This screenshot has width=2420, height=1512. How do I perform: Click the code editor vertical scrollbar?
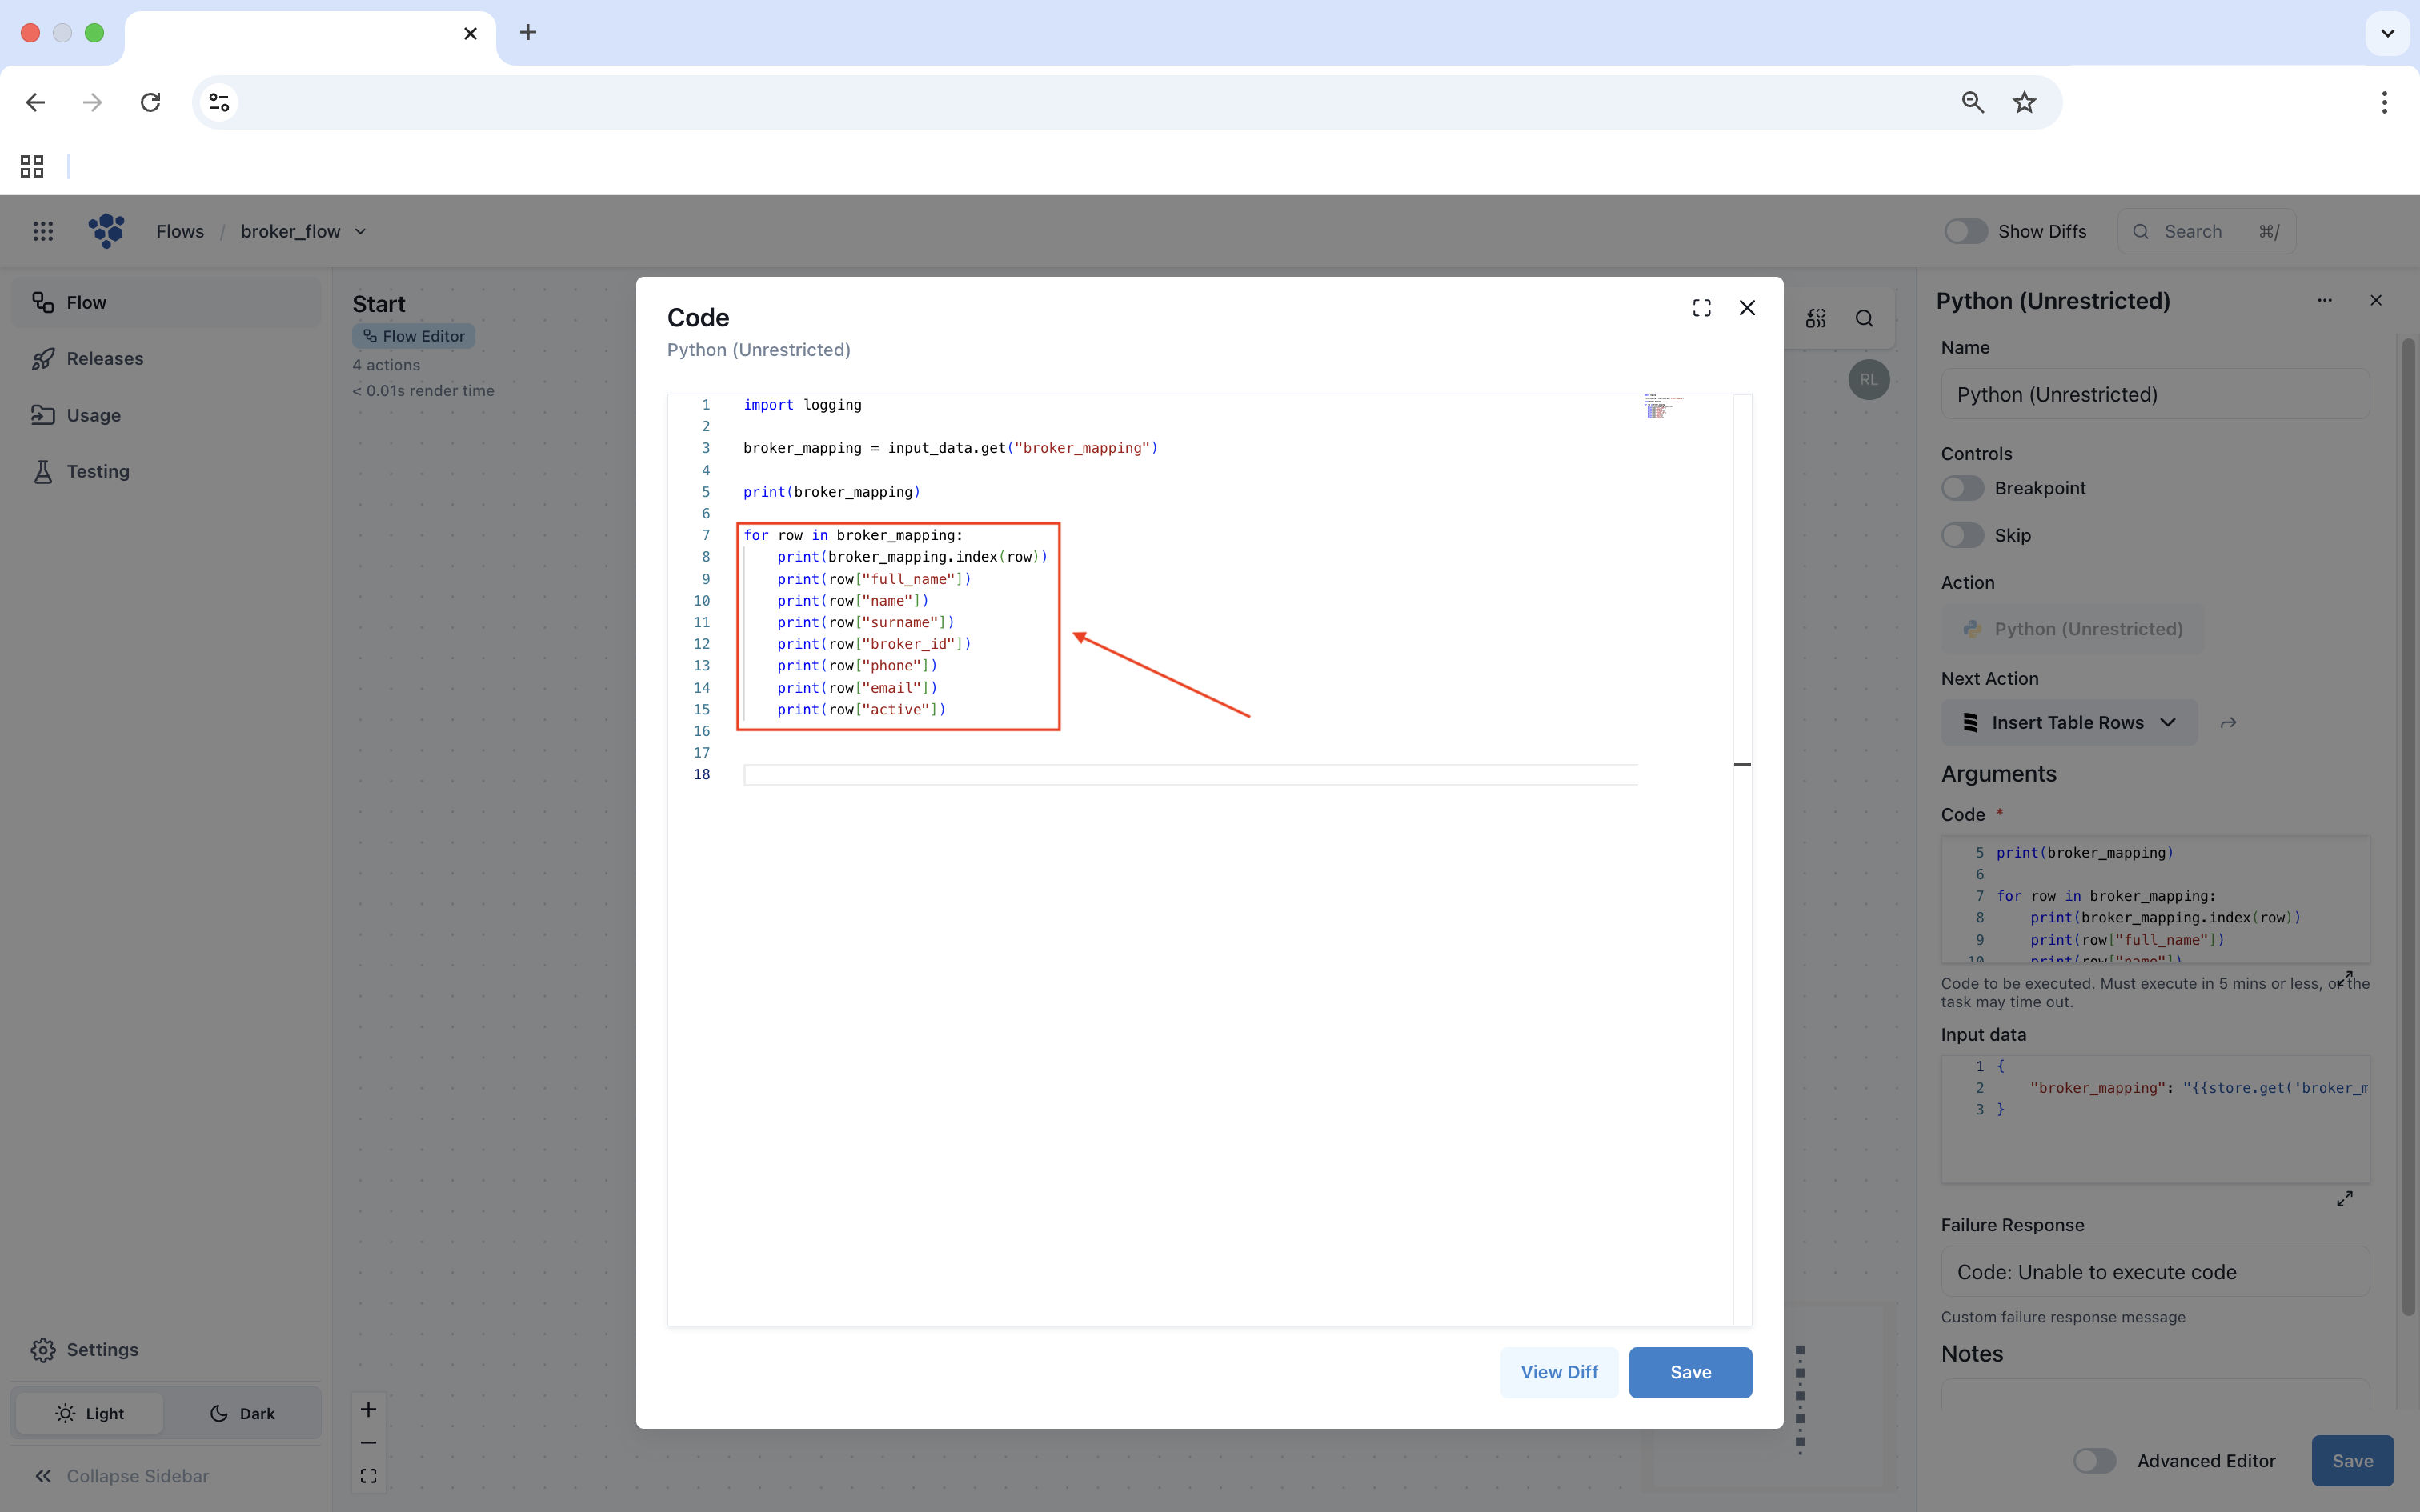[x=1742, y=860]
